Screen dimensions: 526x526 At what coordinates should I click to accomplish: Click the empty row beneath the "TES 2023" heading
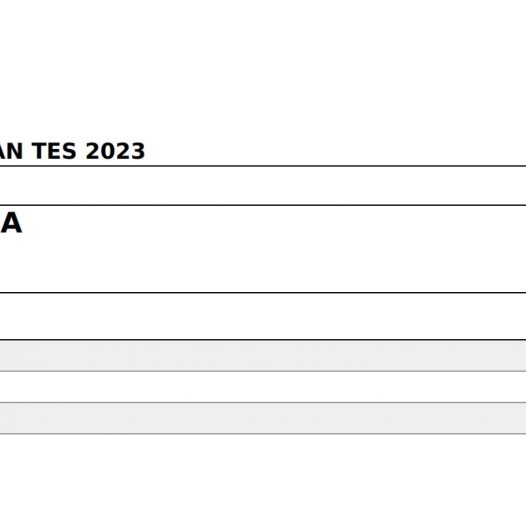point(263,186)
